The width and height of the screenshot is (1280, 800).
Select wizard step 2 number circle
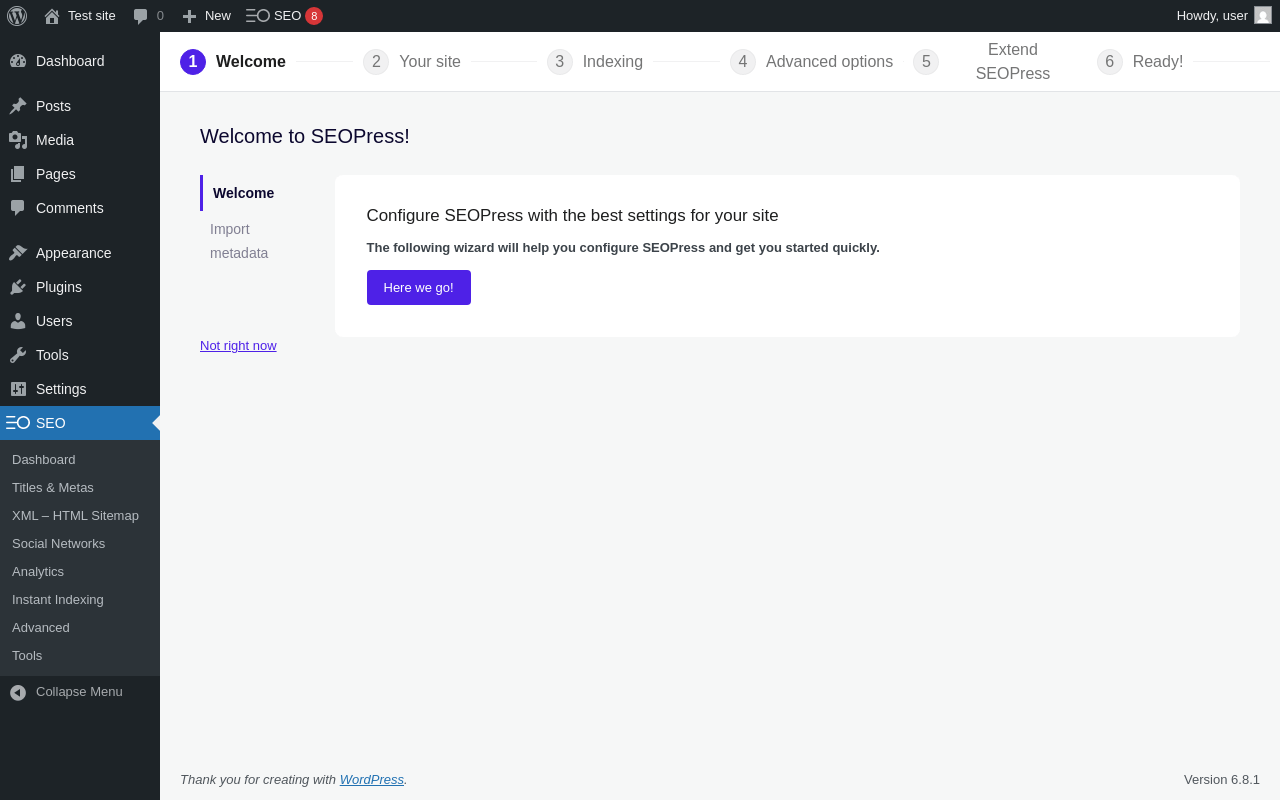[376, 62]
